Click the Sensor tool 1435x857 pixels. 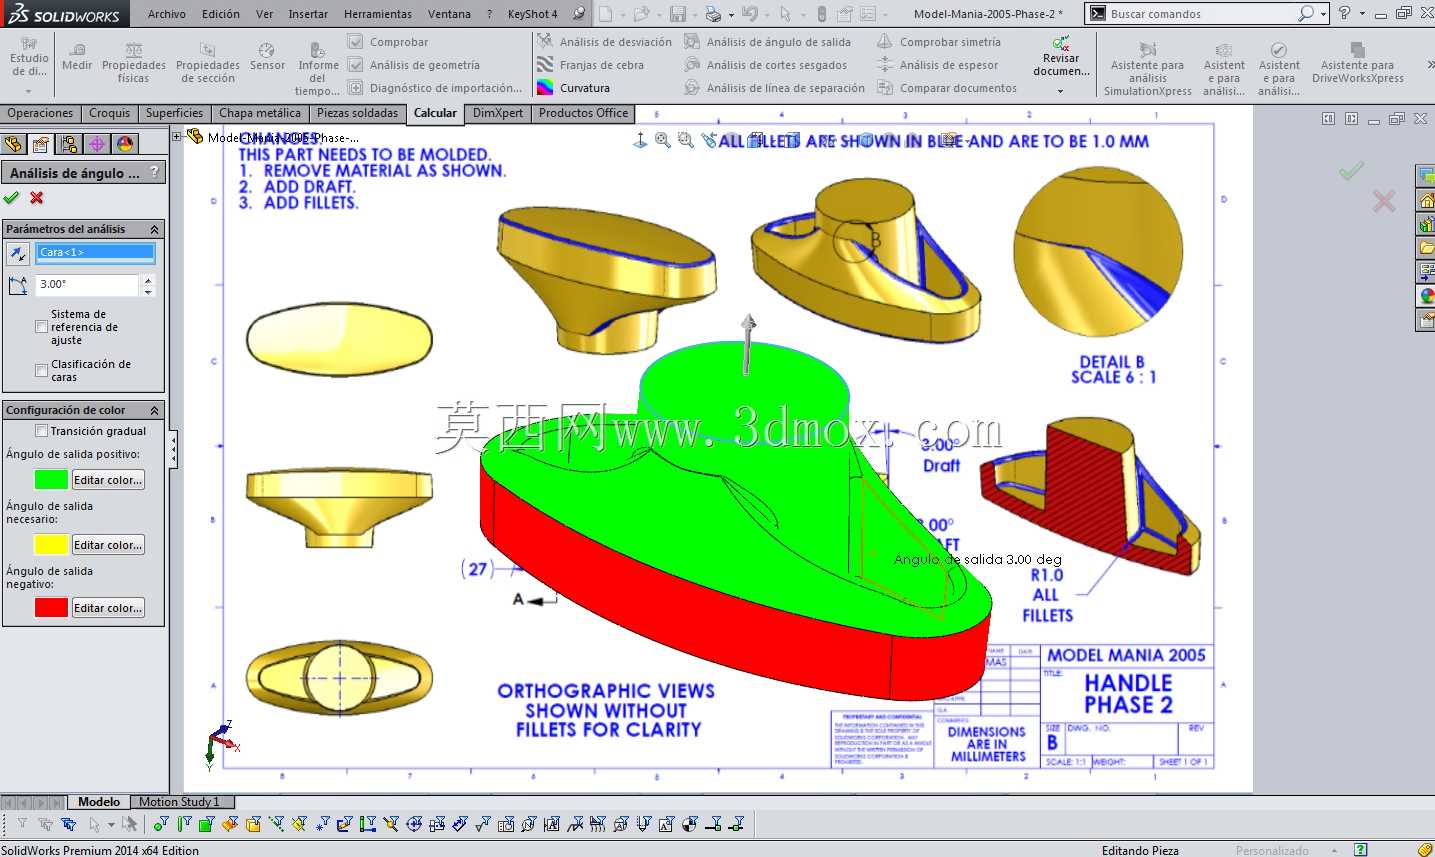click(267, 58)
